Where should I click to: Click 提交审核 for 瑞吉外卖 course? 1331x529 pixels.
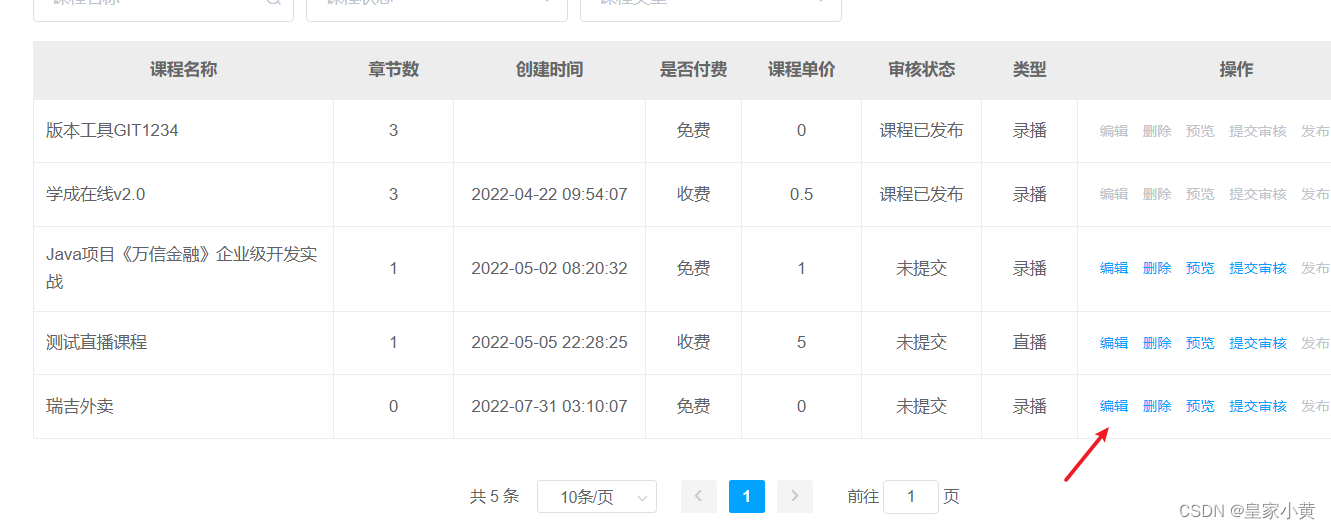click(1258, 406)
